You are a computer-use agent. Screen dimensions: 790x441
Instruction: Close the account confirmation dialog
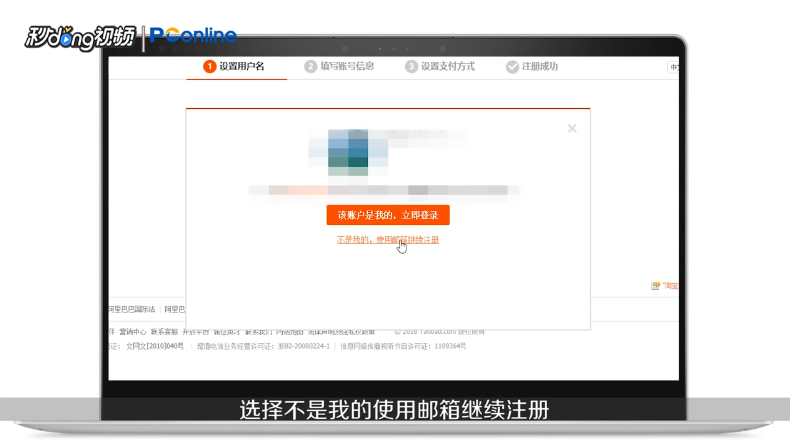point(572,129)
